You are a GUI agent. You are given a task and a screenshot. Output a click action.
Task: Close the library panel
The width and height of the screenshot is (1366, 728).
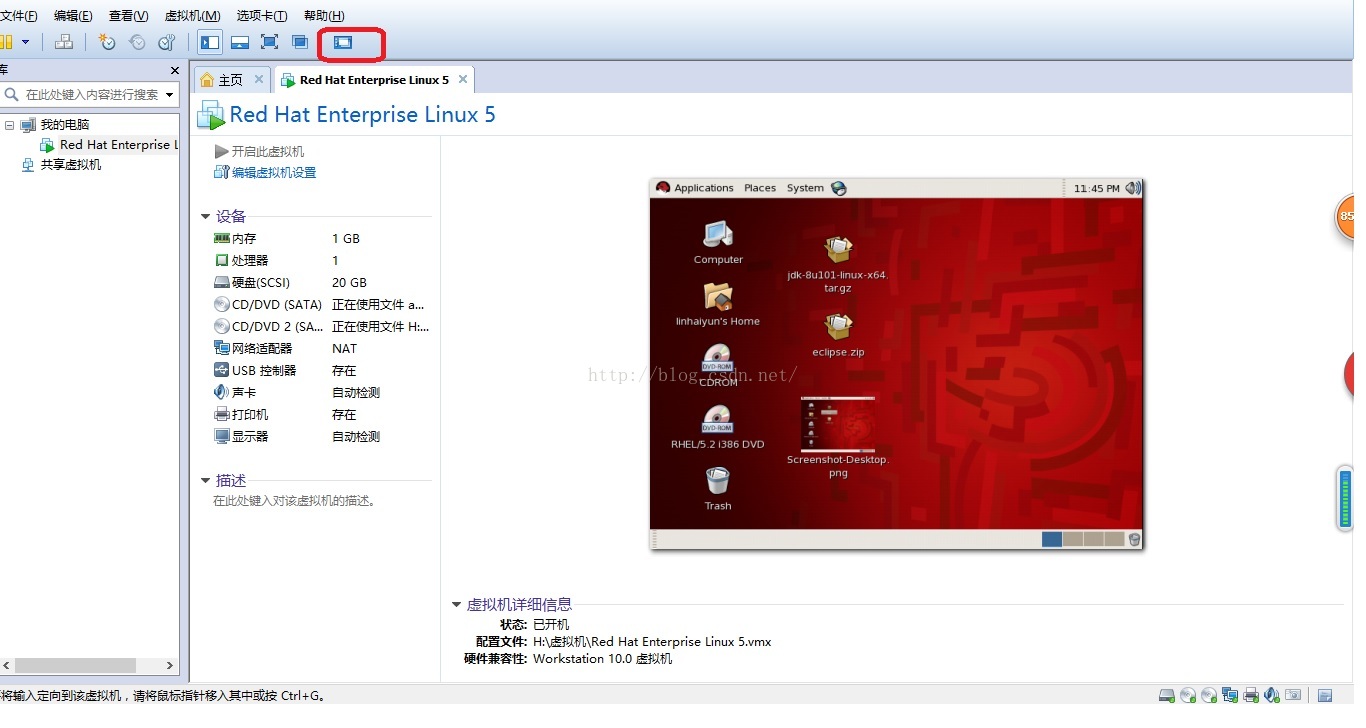[x=175, y=71]
